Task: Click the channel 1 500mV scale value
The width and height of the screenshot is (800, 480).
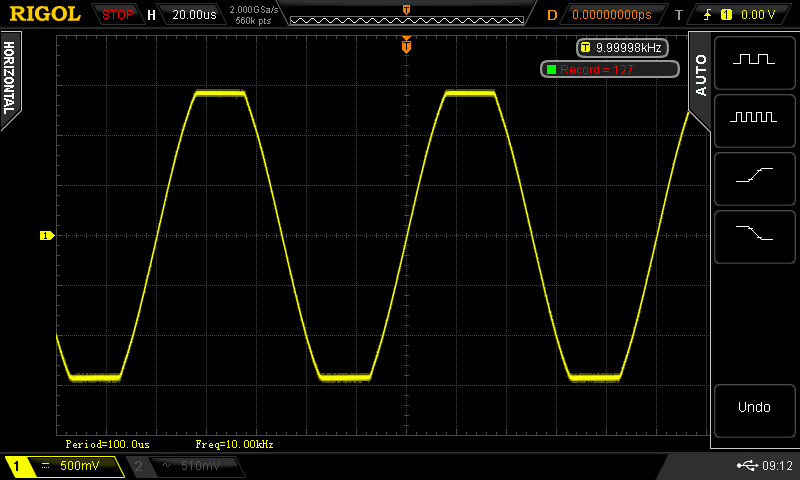Action: [x=80, y=466]
